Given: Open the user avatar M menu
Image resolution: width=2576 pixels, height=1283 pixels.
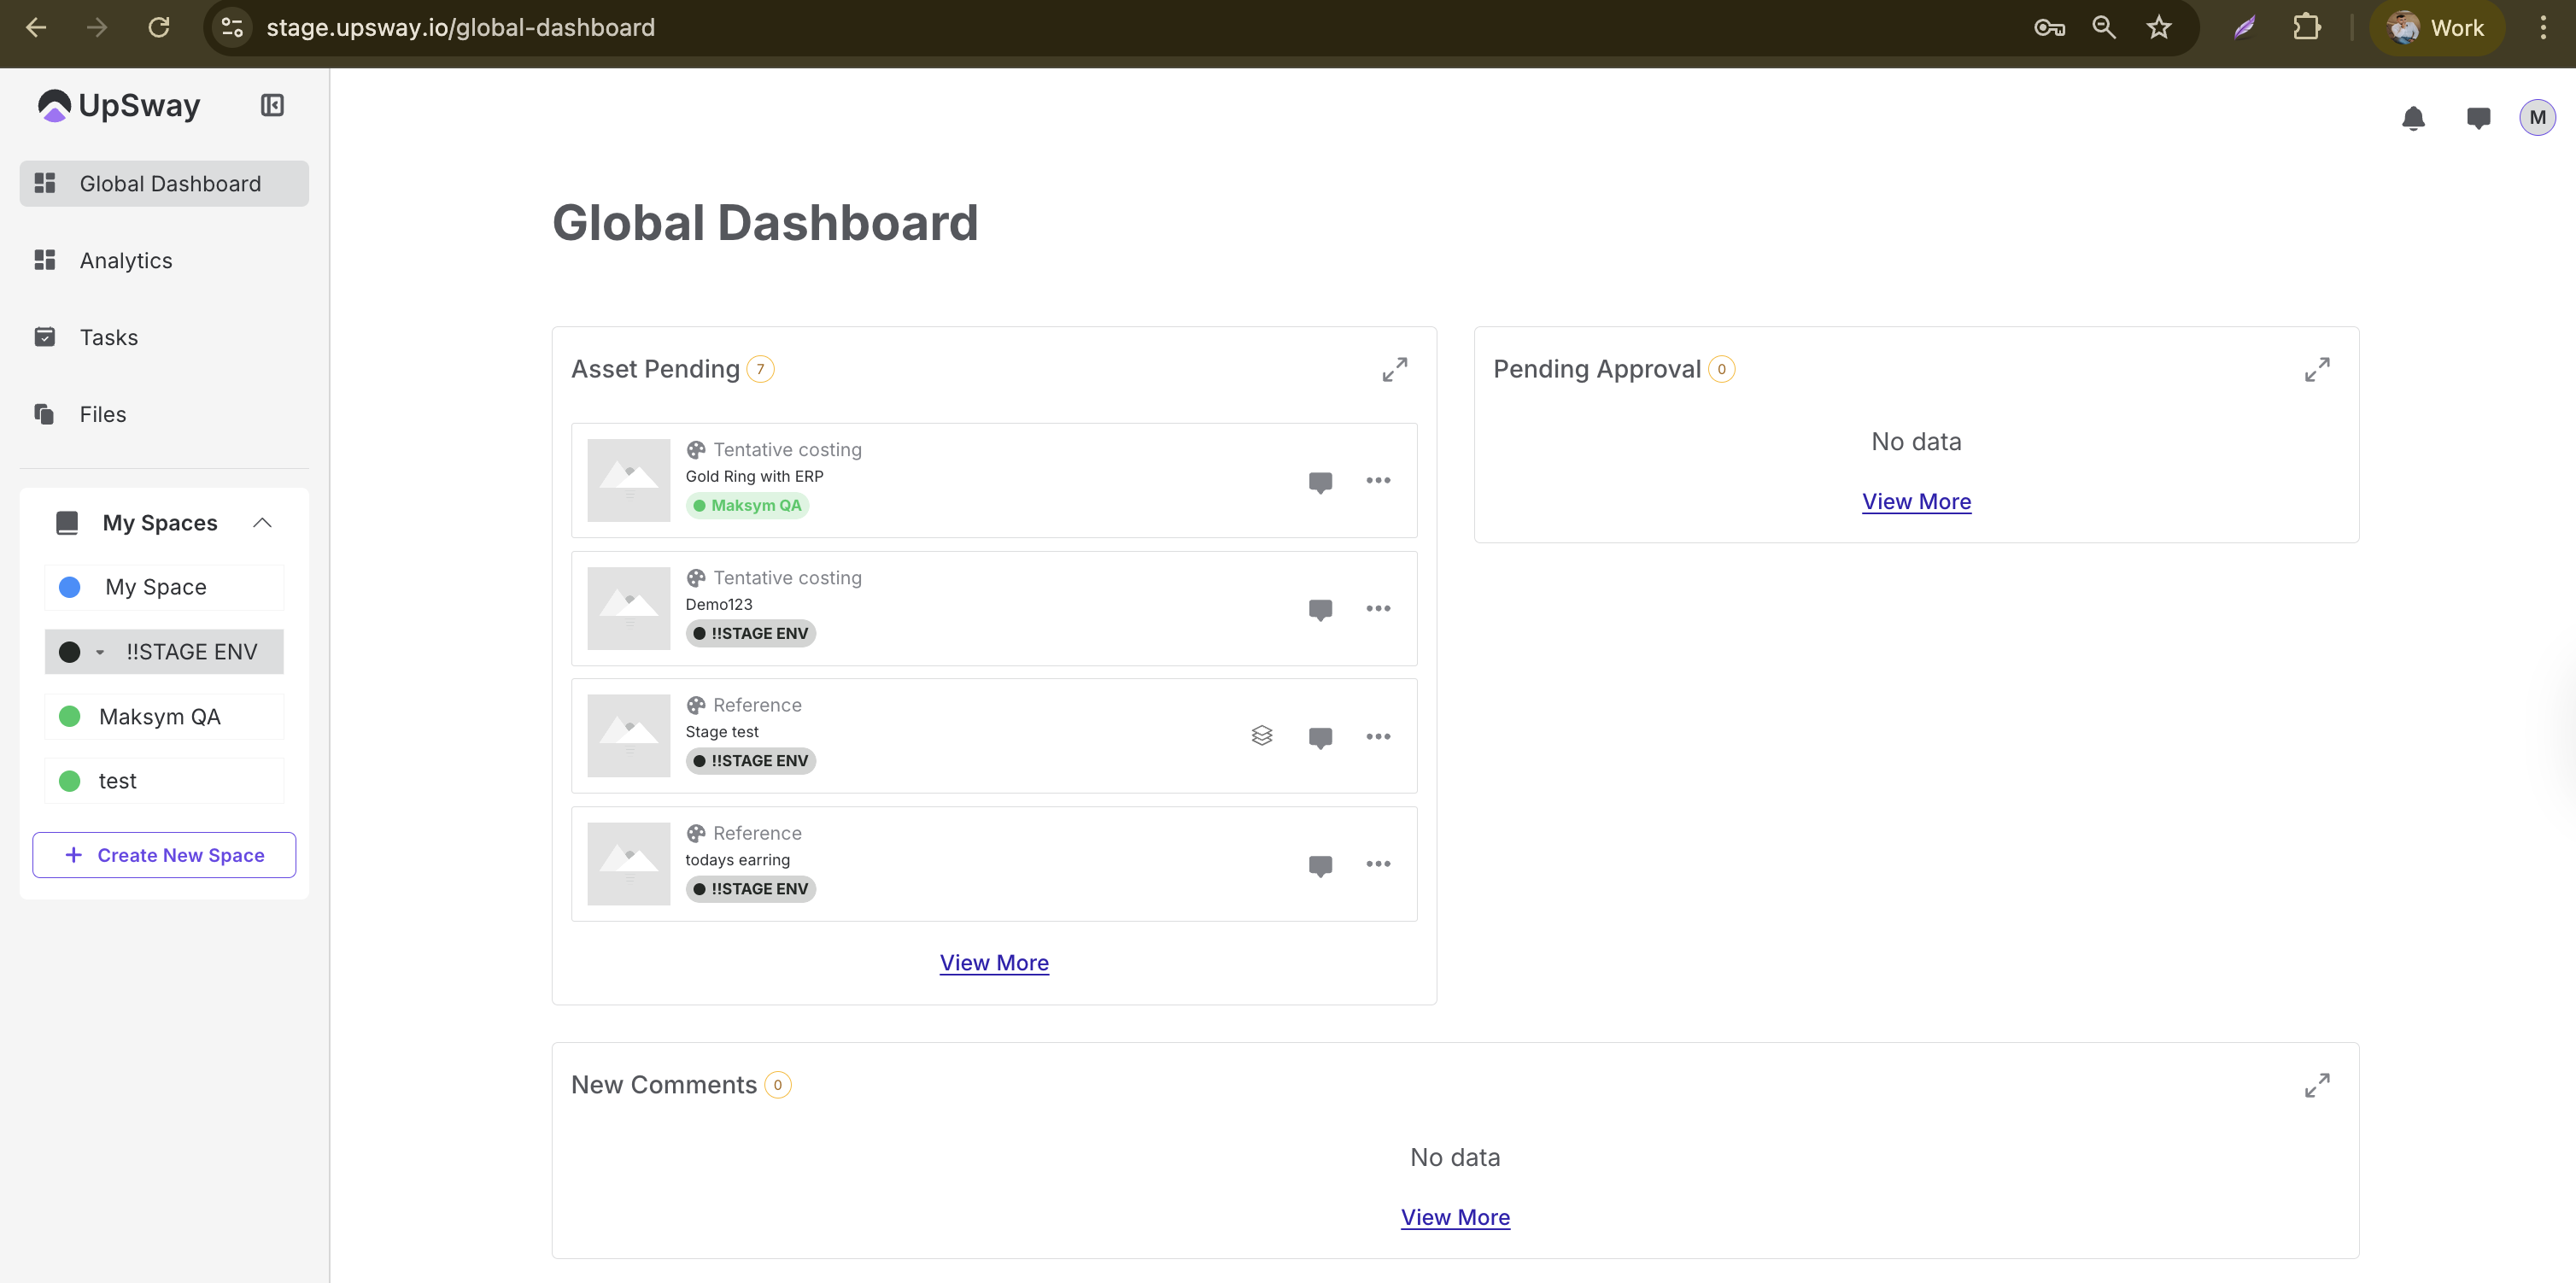Looking at the screenshot, I should pyautogui.click(x=2537, y=118).
